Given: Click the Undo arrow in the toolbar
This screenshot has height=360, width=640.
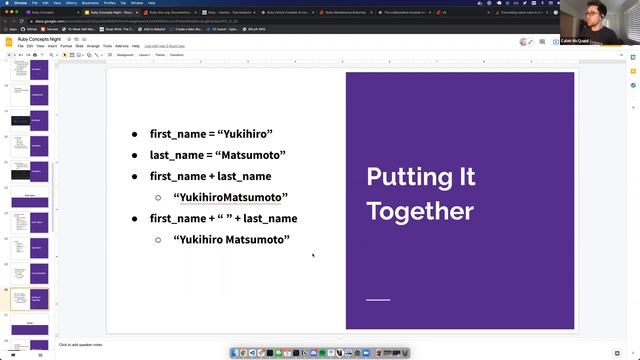Looking at the screenshot, I should click(x=20, y=55).
